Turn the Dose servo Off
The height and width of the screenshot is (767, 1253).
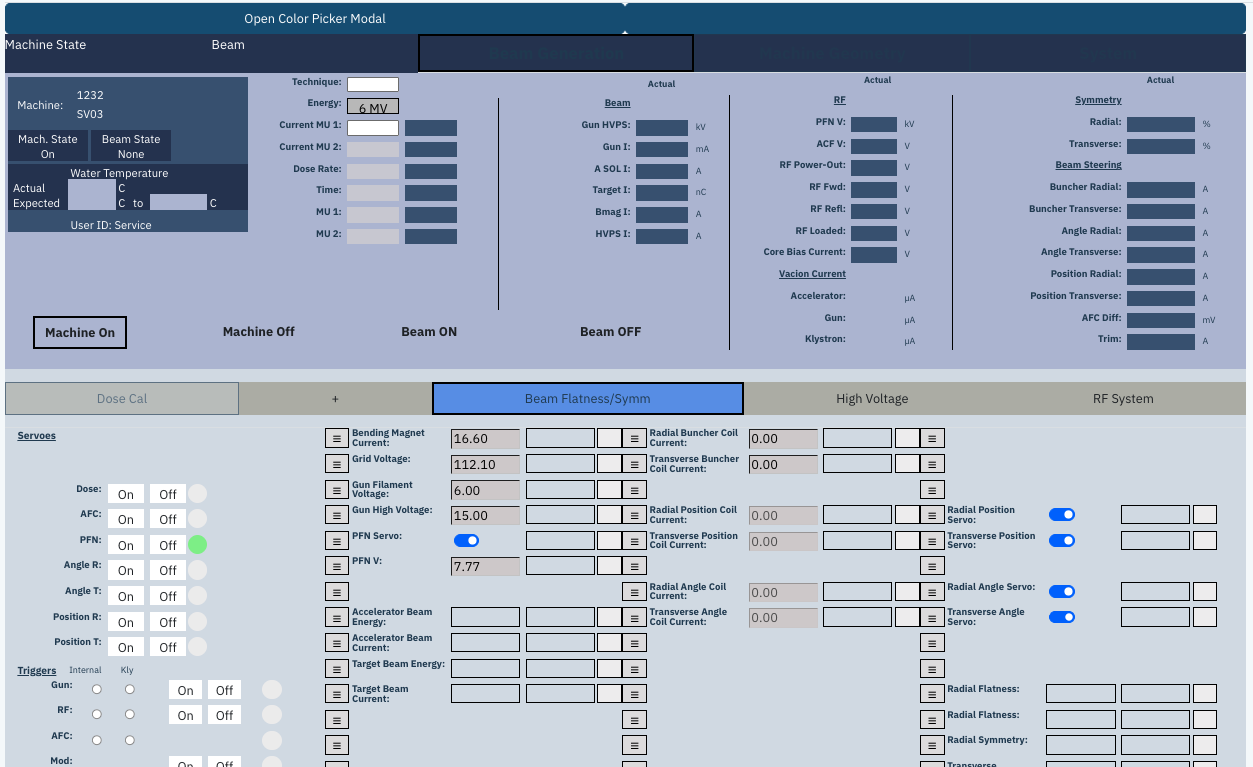coord(168,494)
